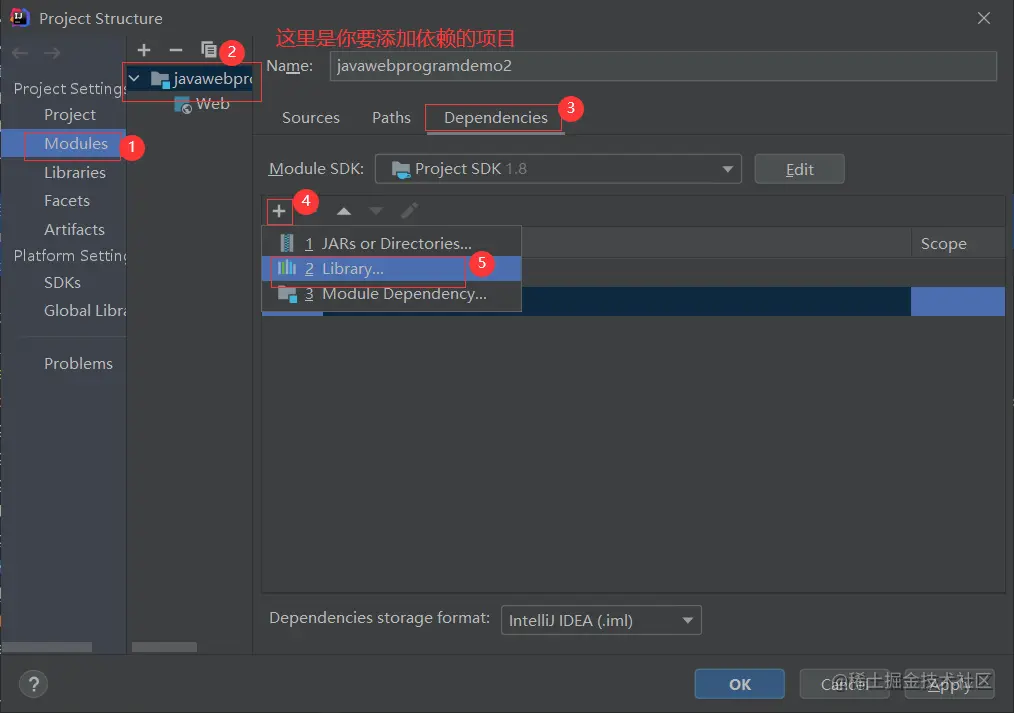The height and width of the screenshot is (713, 1014).
Task: Click the Edit SDK button
Action: pyautogui.click(x=799, y=169)
